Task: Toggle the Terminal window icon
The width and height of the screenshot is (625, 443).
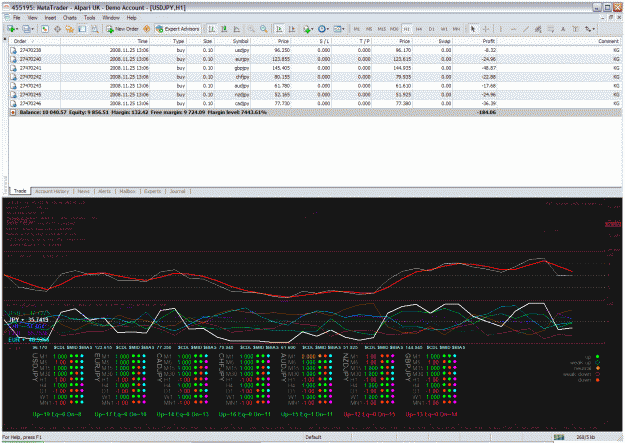Action: [82, 29]
